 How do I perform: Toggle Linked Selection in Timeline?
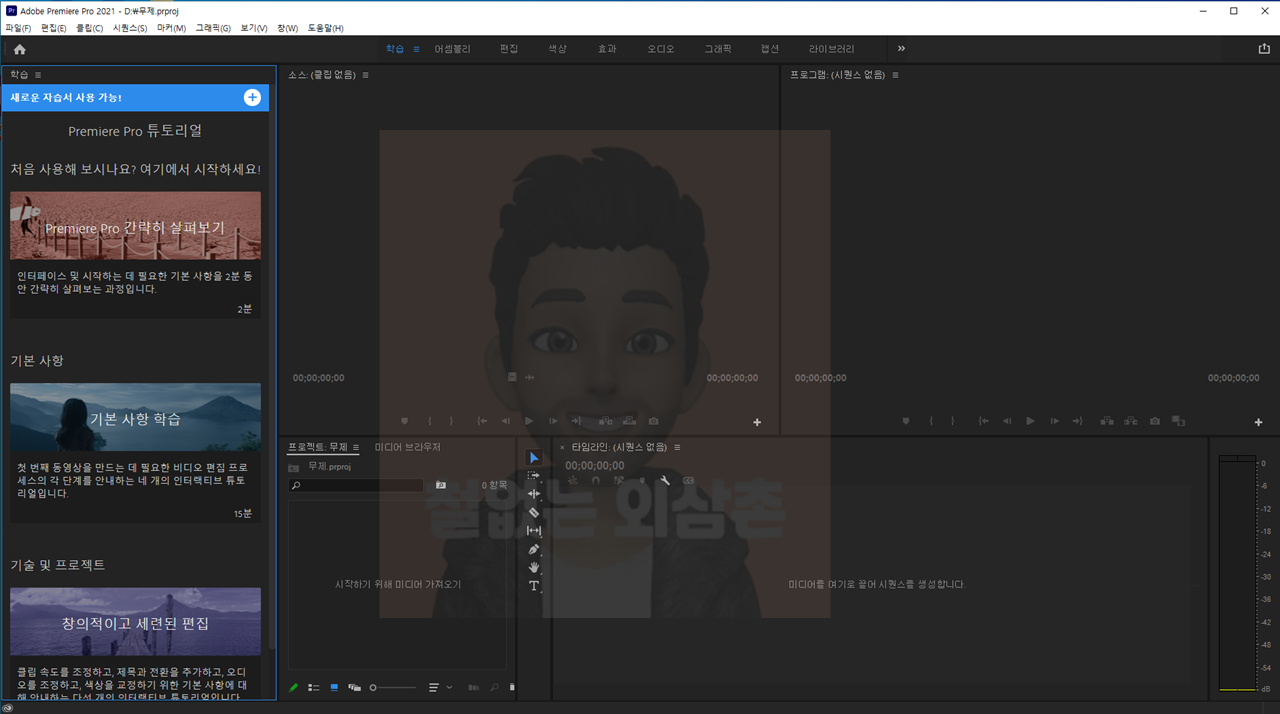[619, 481]
